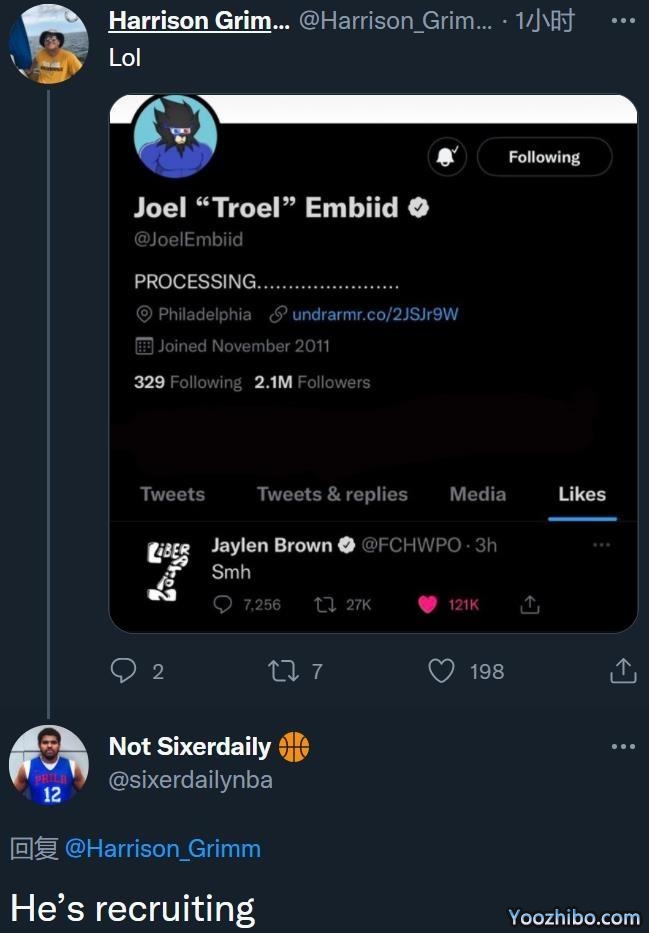
Task: Click the retweet icon on Jaylen Brown's tweet
Action: click(325, 604)
